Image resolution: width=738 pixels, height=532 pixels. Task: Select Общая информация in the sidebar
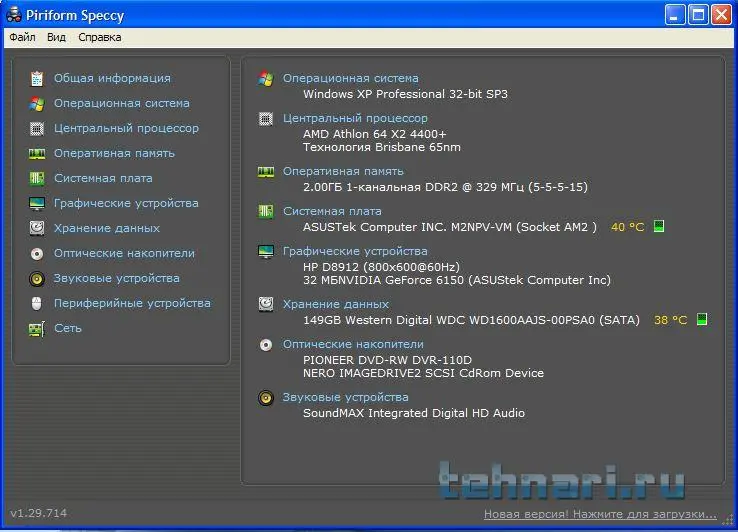pos(112,78)
